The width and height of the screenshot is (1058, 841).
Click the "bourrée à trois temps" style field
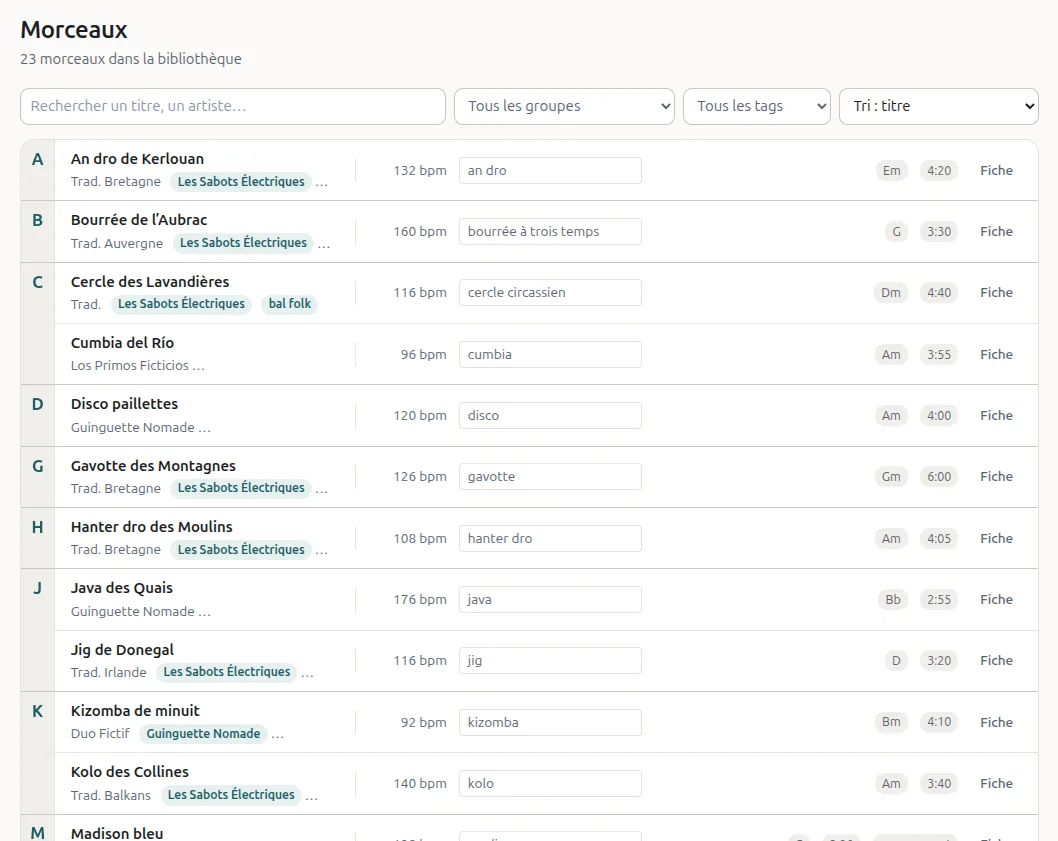[550, 232]
